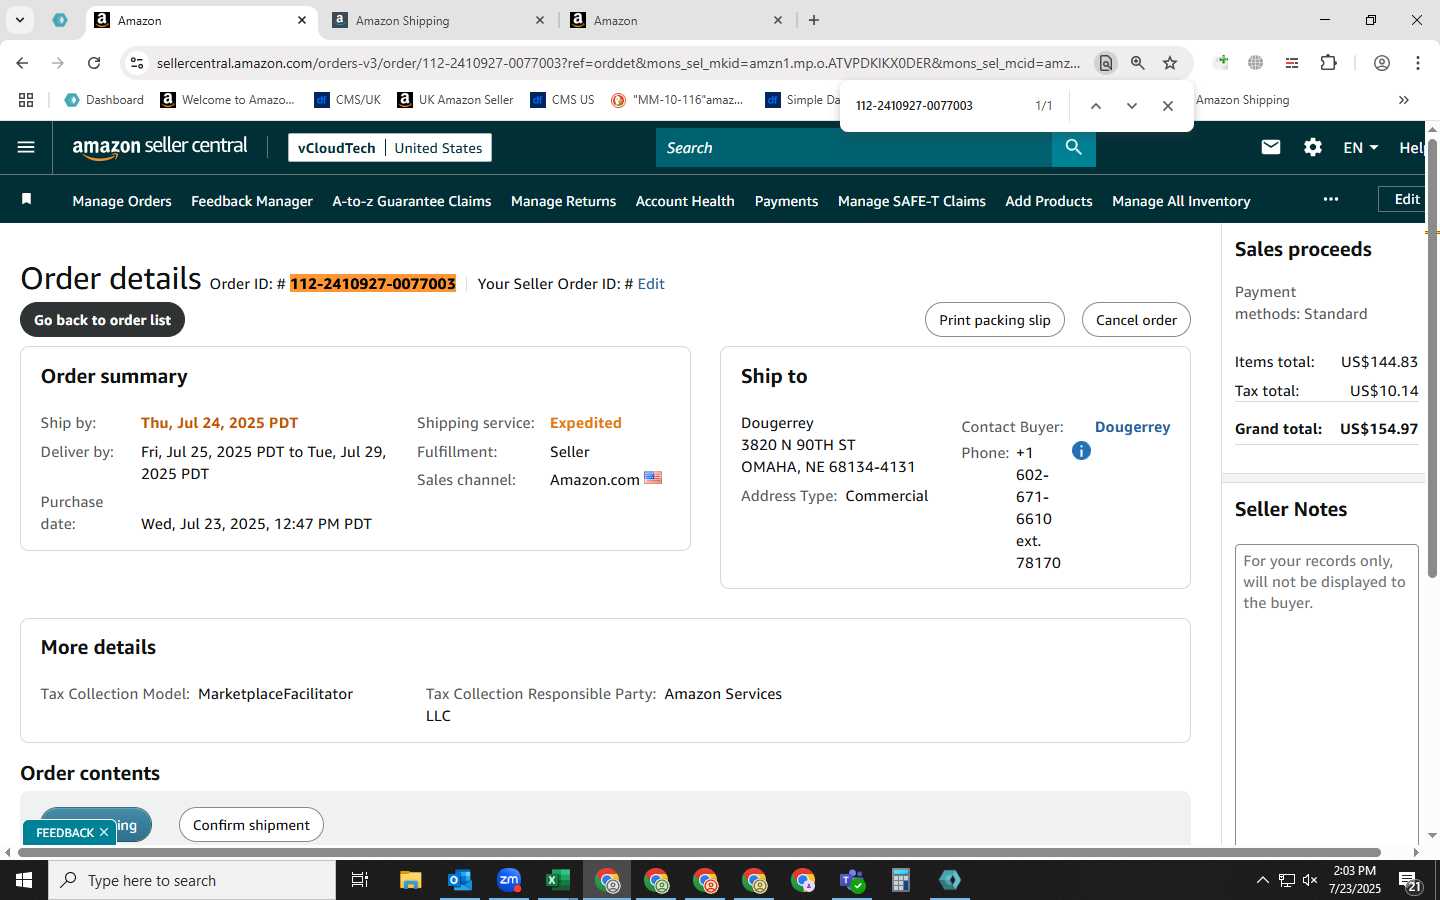Open Manage Orders in the nav
The width and height of the screenshot is (1440, 900).
pos(122,201)
